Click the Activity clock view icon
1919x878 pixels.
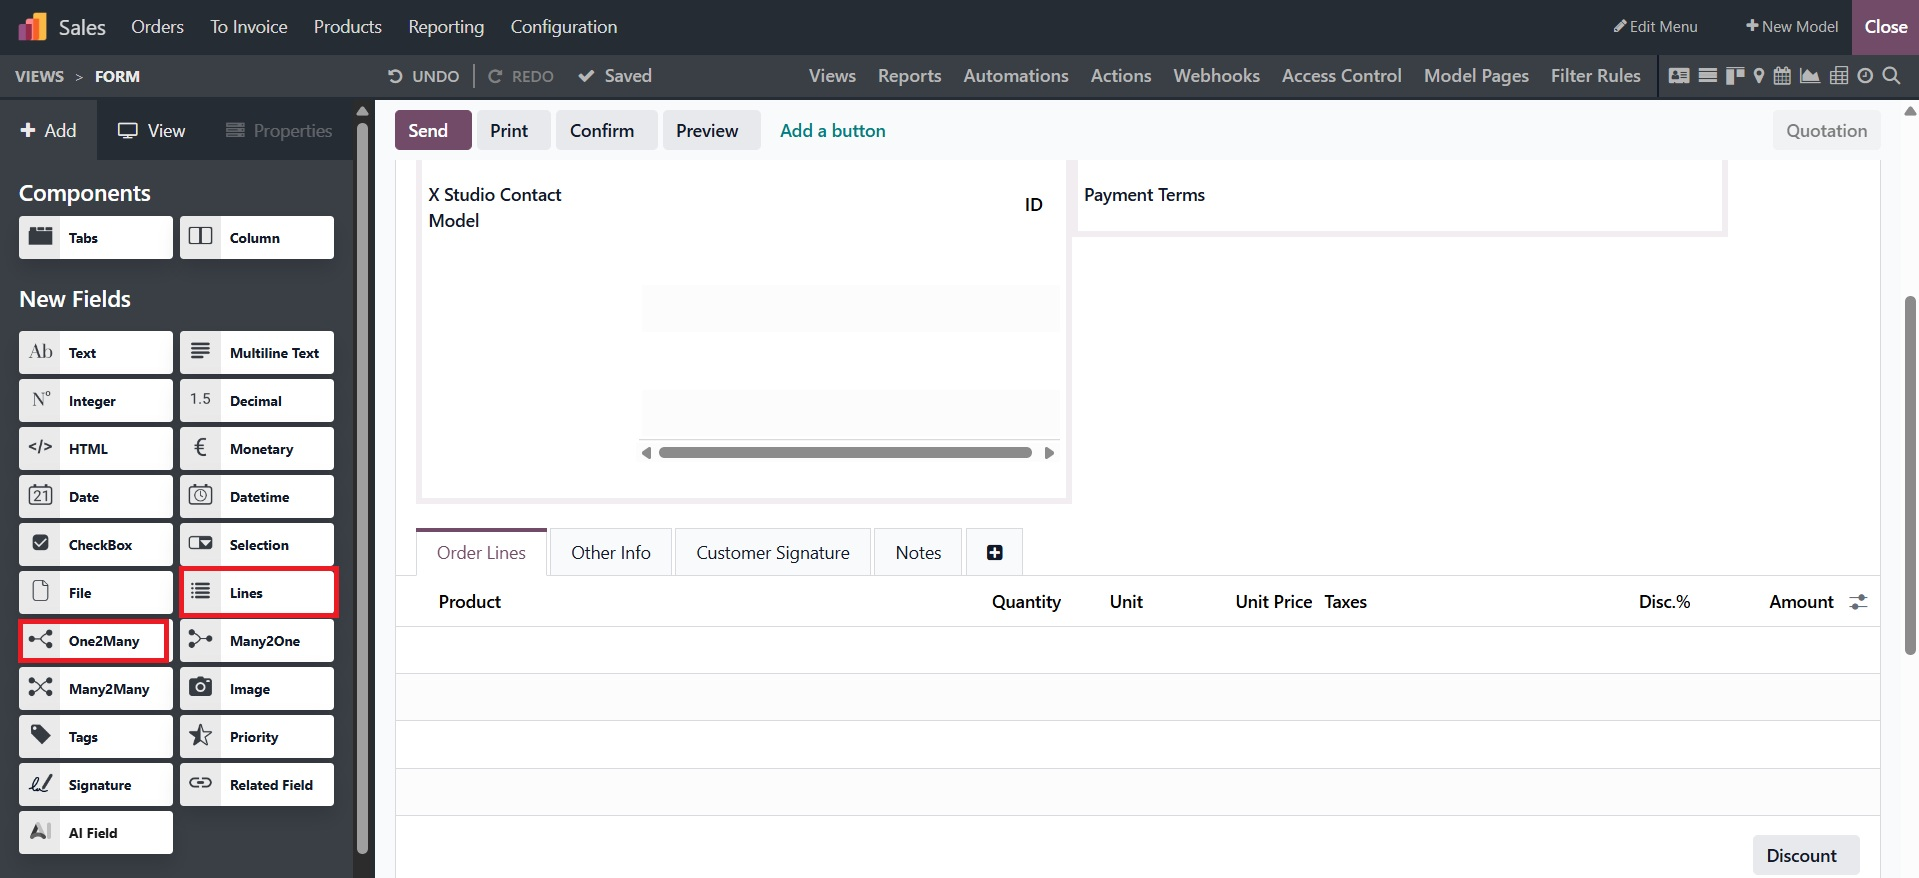click(x=1865, y=76)
